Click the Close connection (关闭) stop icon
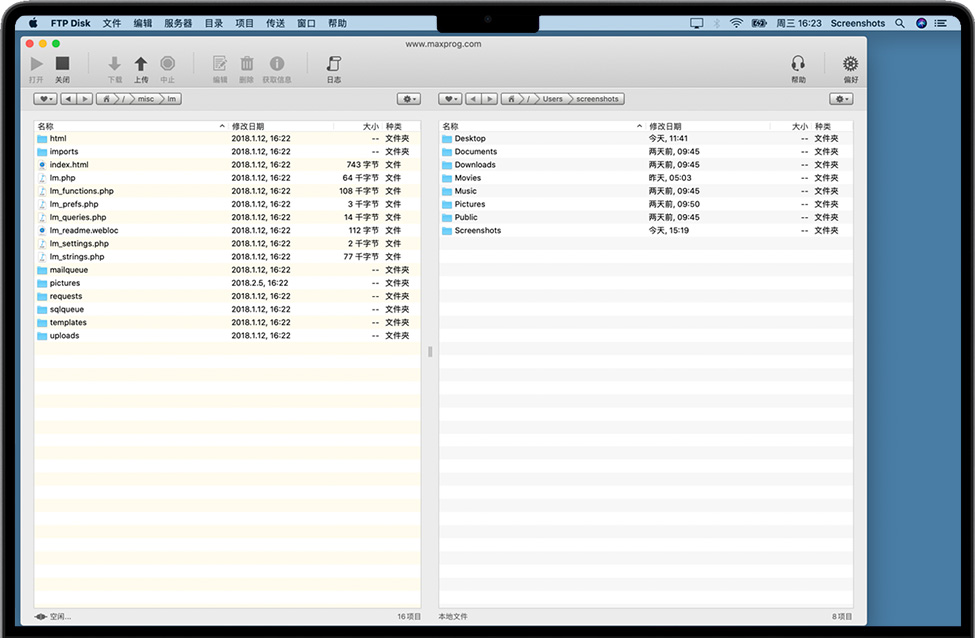The width and height of the screenshot is (975, 638). pos(62,64)
